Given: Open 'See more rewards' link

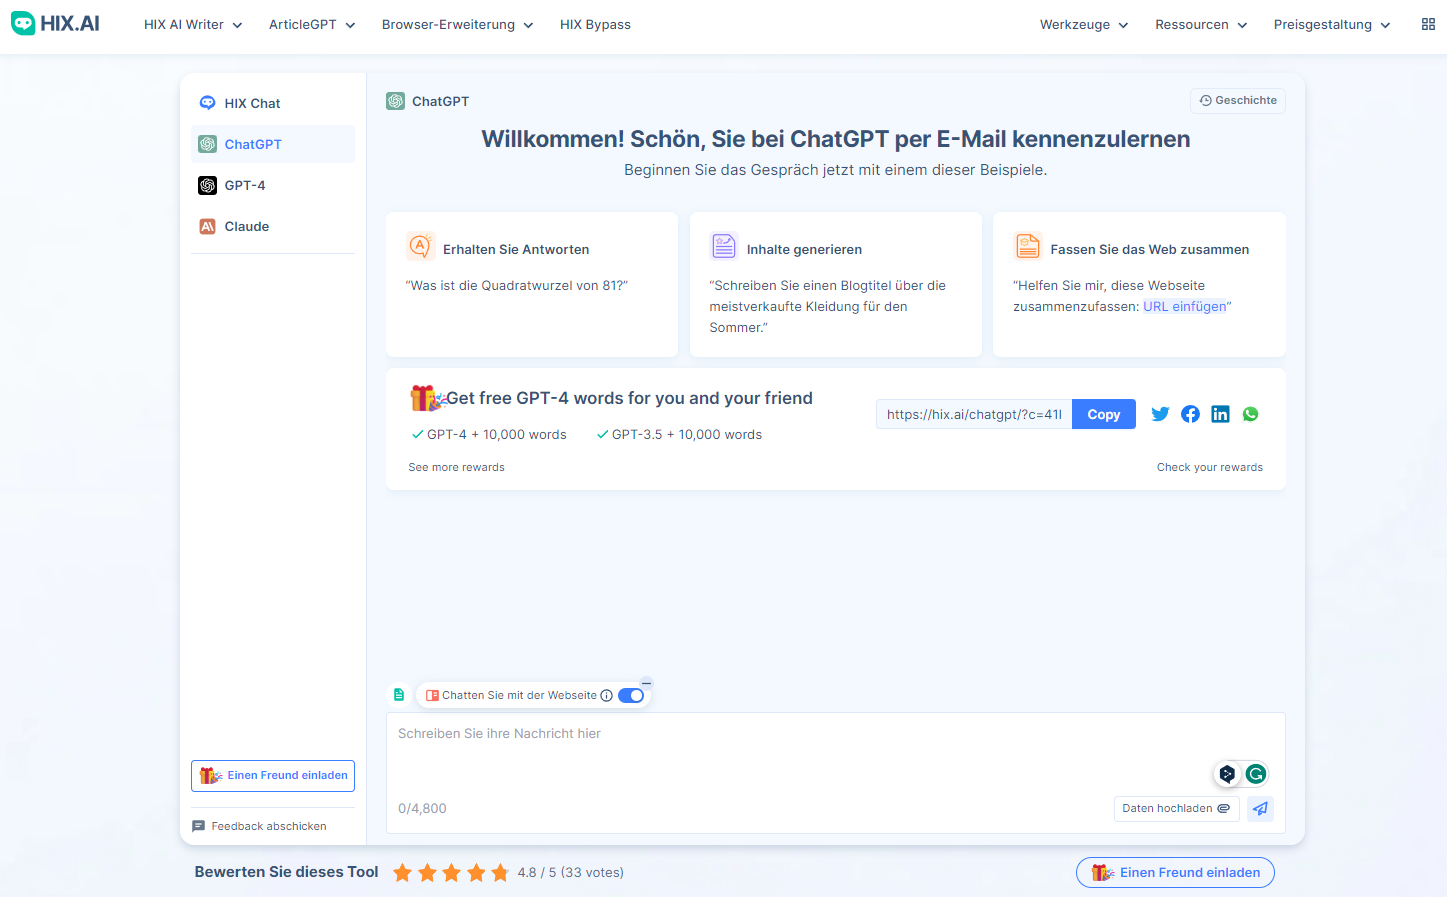Looking at the screenshot, I should 456,467.
